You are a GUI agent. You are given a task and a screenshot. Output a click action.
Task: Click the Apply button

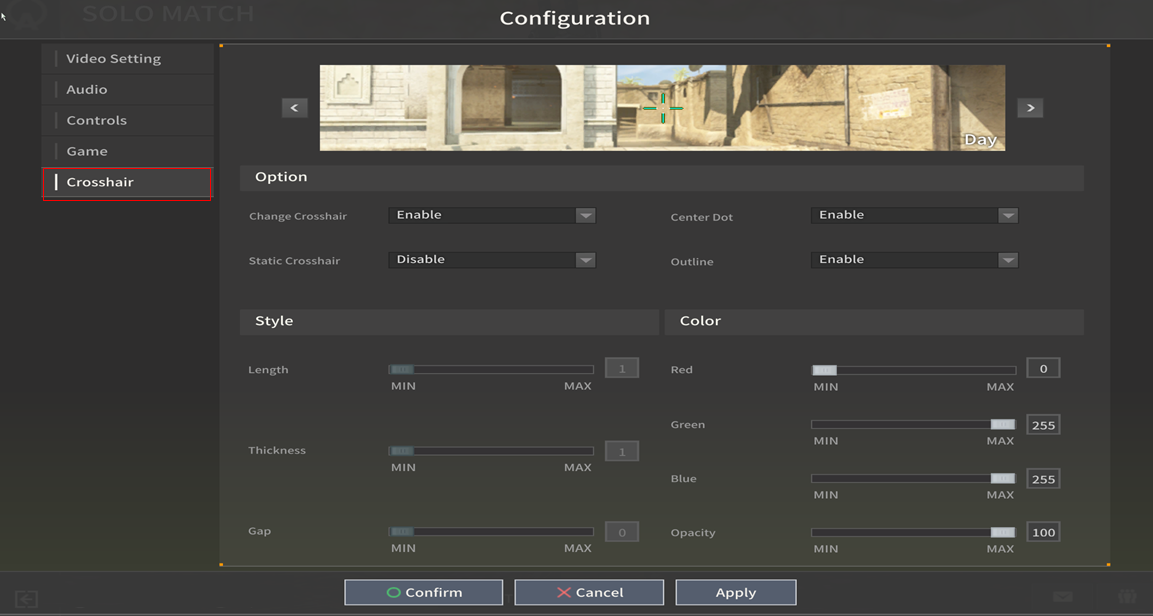click(x=735, y=592)
